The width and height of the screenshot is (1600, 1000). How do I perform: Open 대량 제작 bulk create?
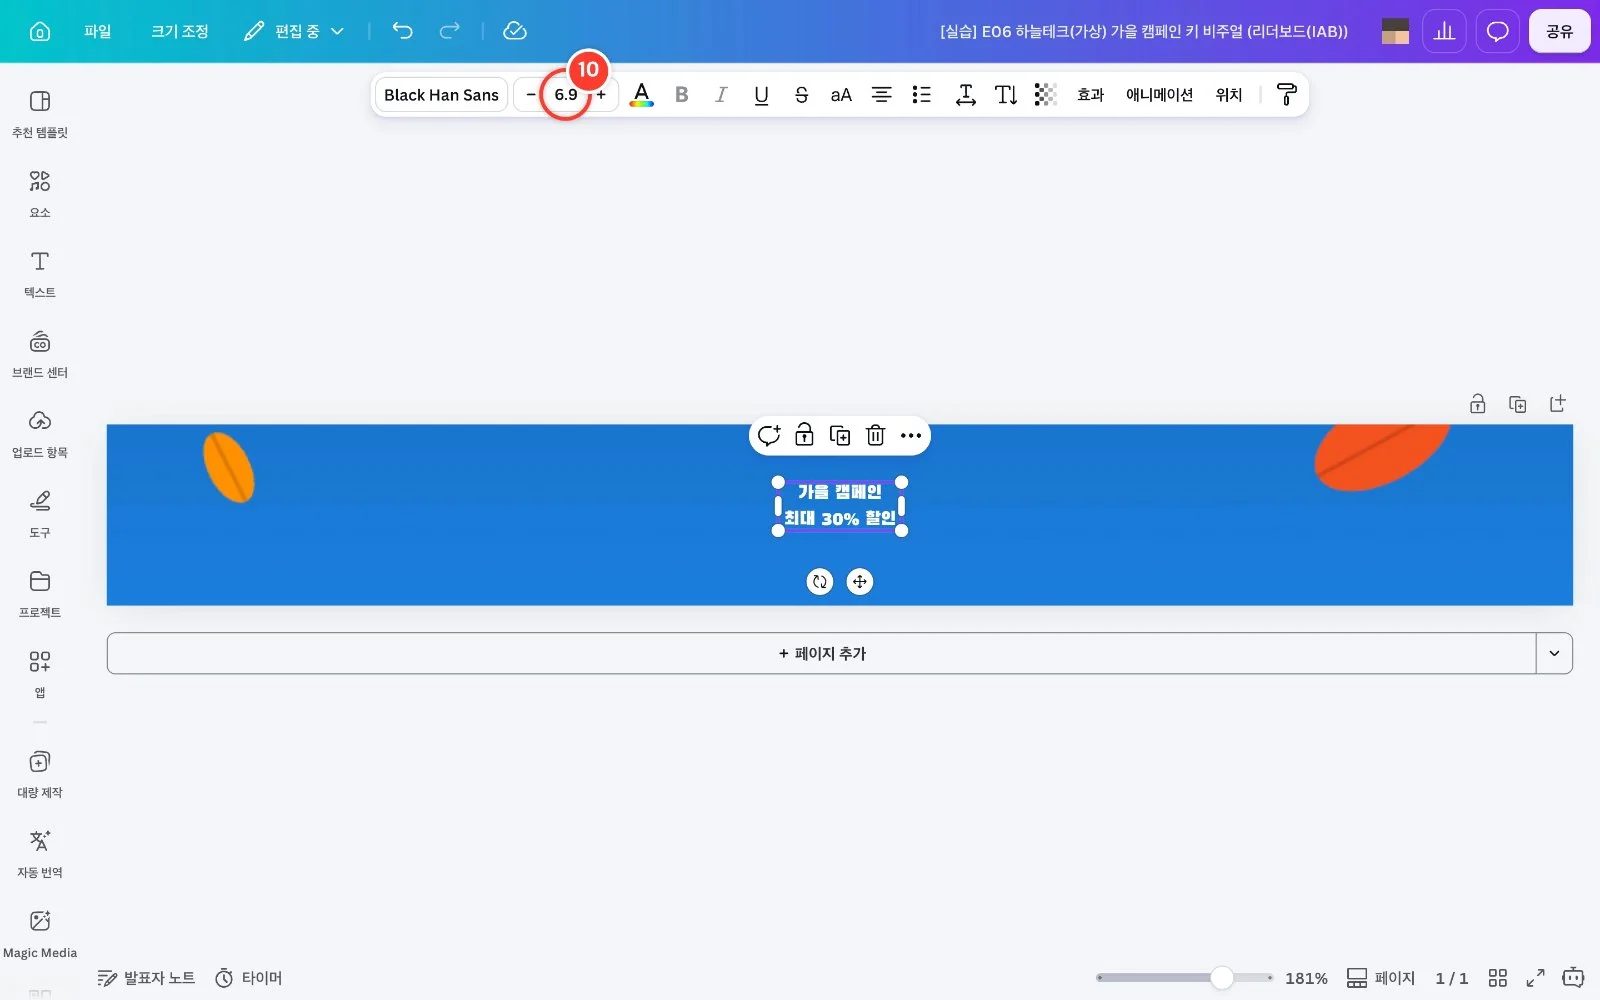point(40,774)
